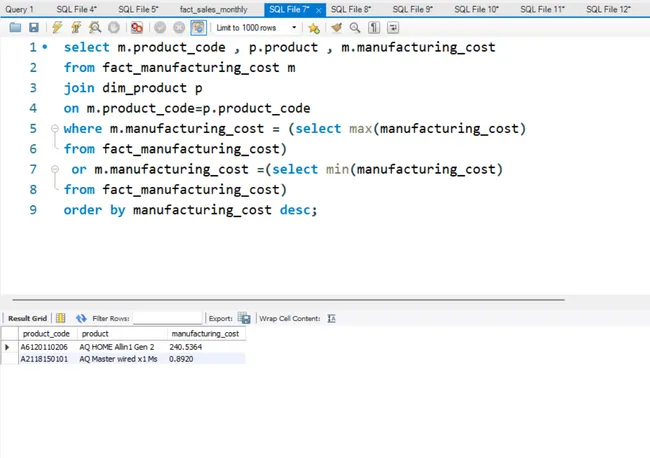The height and width of the screenshot is (458, 650).
Task: Focus the Filter Rows input field
Action: tap(167, 318)
